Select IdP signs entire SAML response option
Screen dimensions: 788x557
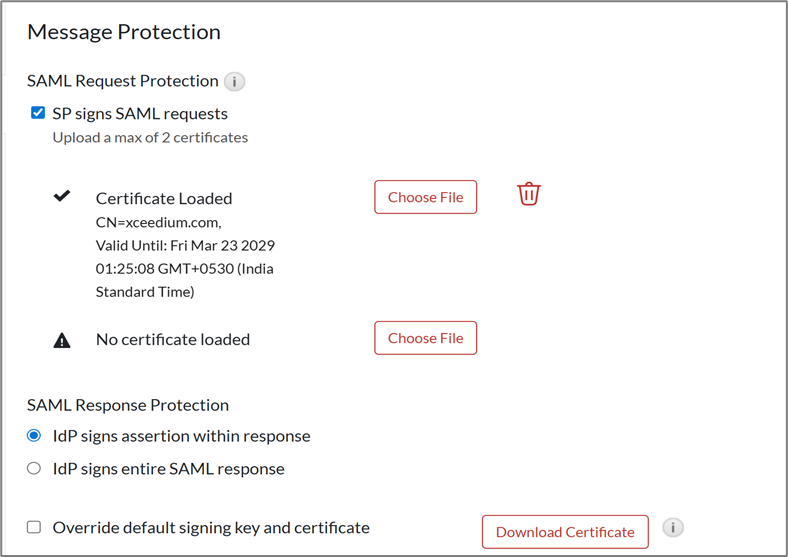pos(34,468)
